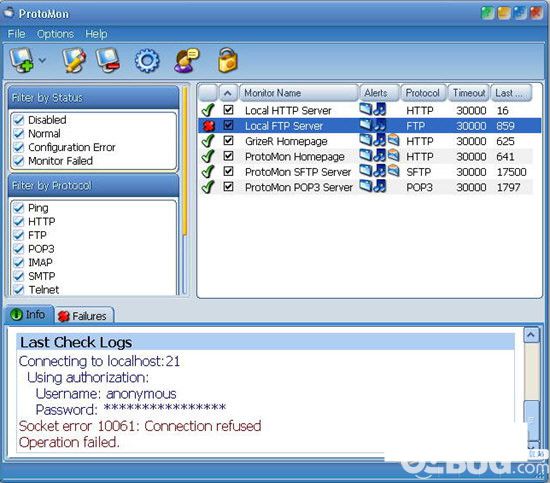This screenshot has width=550, height=483.
Task: Toggle the HTTP protocol filter
Action: pyautogui.click(x=18, y=222)
